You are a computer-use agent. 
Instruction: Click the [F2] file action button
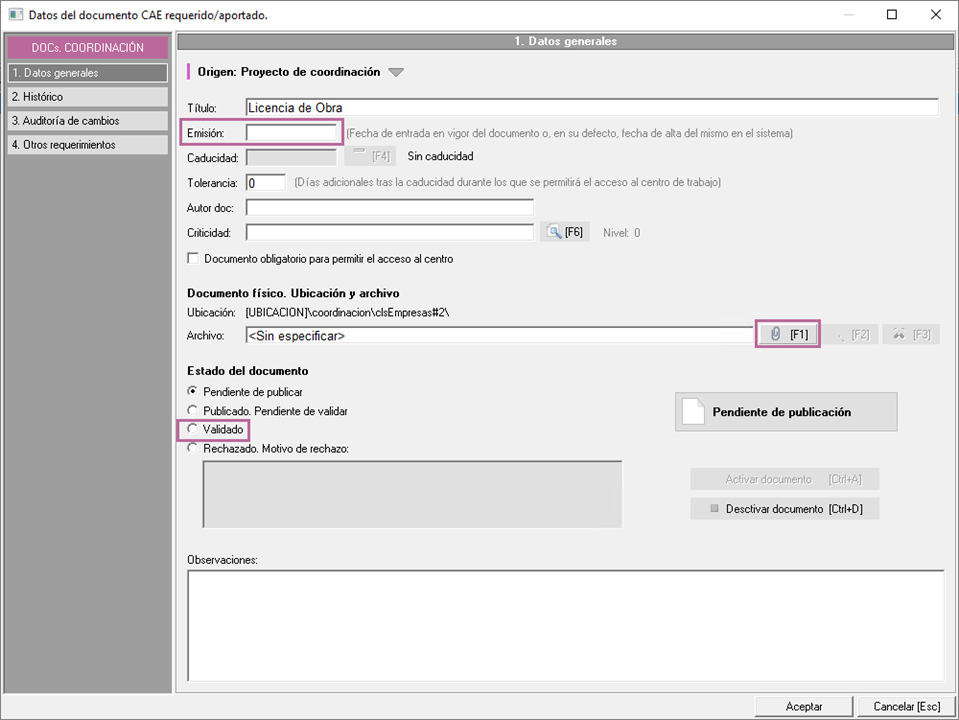(851, 334)
